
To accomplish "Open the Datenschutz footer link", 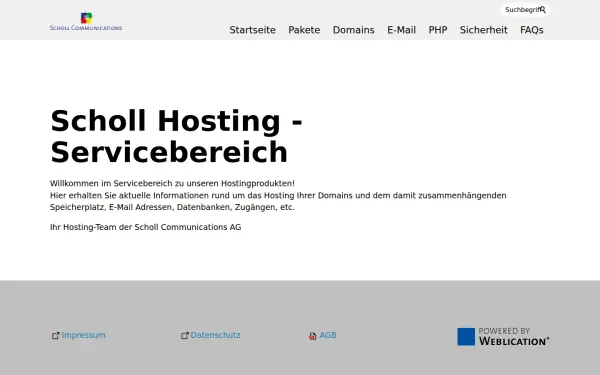I will coord(215,335).
